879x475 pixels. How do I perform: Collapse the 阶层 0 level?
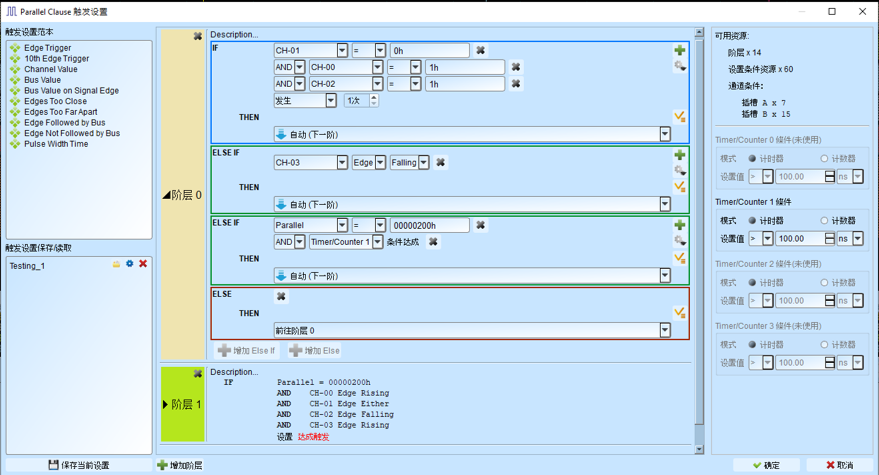pos(166,195)
